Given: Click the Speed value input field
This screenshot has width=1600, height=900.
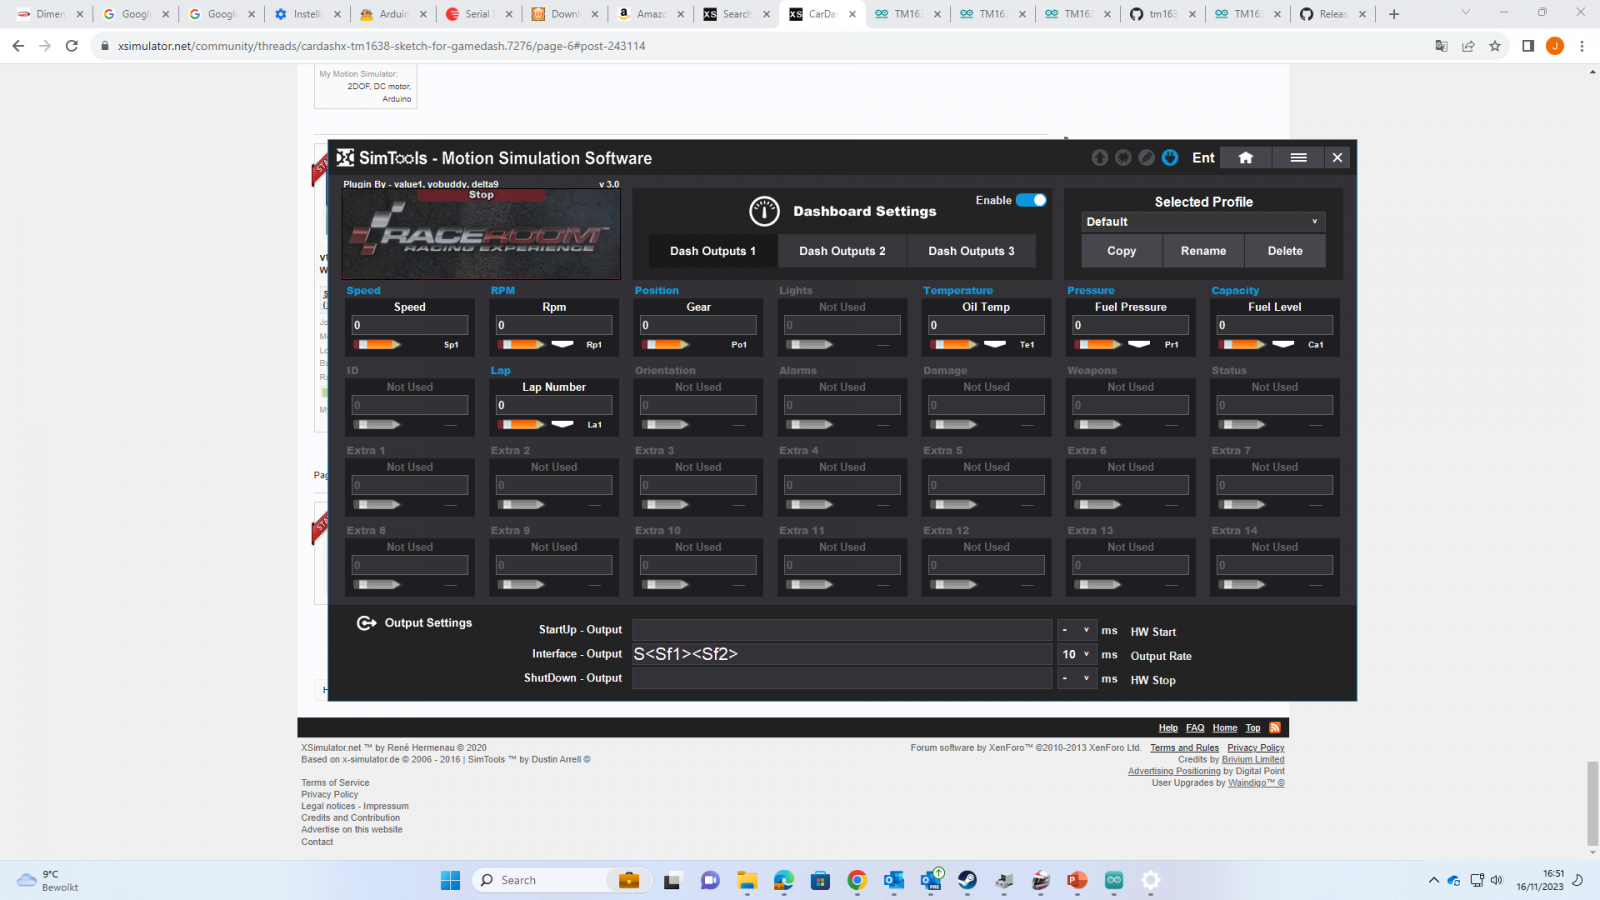Looking at the screenshot, I should coord(409,325).
